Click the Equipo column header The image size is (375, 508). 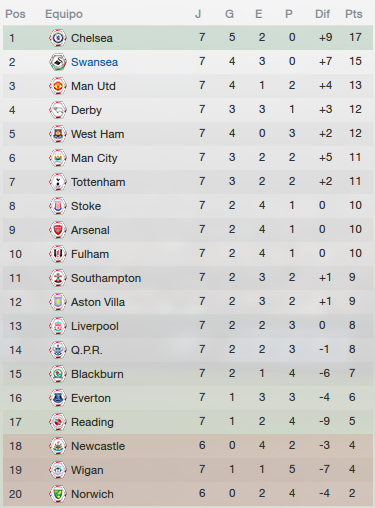point(64,14)
